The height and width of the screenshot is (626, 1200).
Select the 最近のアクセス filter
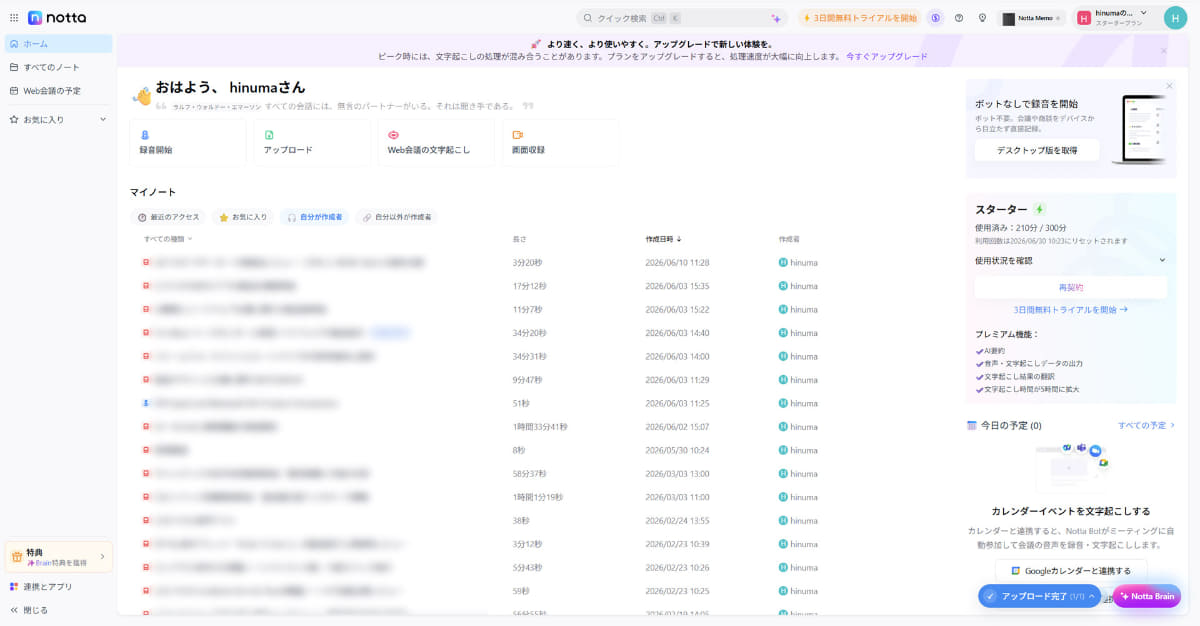[169, 217]
